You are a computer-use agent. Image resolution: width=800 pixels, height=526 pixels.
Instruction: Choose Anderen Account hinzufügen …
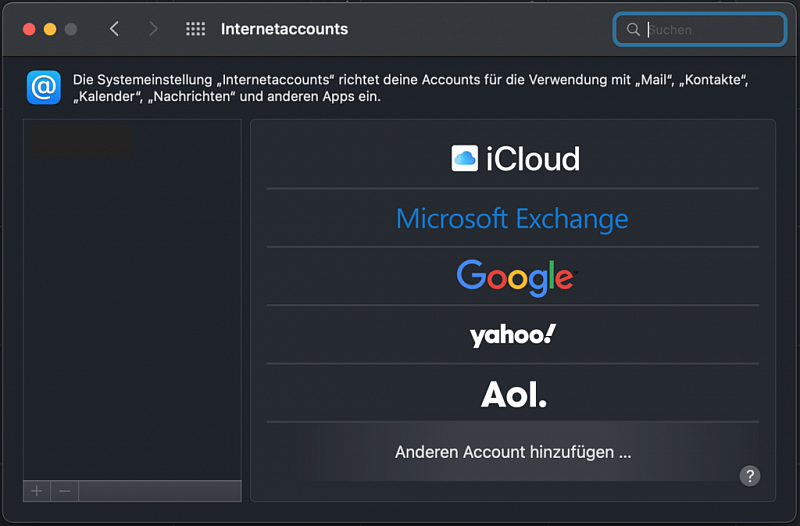tap(513, 452)
